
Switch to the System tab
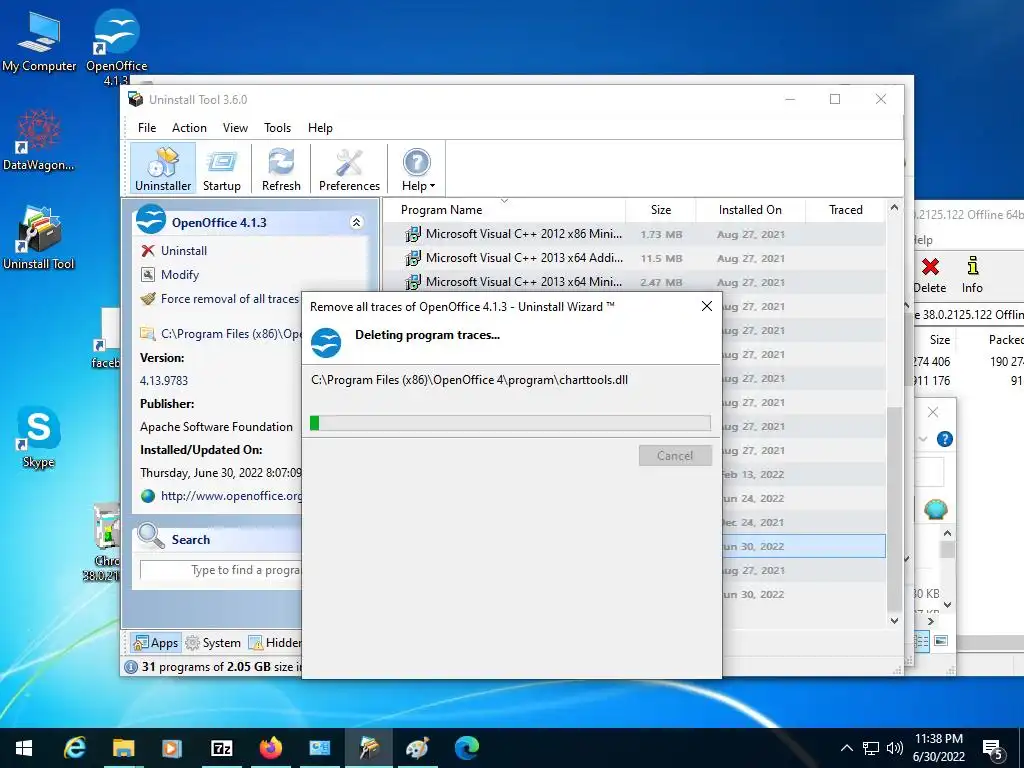[x=213, y=643]
